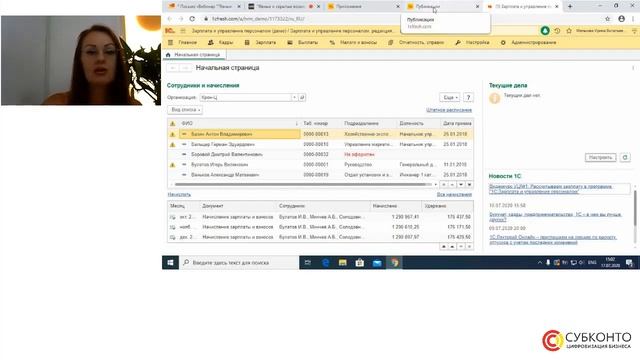Click the navigate-back arrow beside Начальная страница
The height and width of the screenshot is (360, 640).
pos(173,68)
